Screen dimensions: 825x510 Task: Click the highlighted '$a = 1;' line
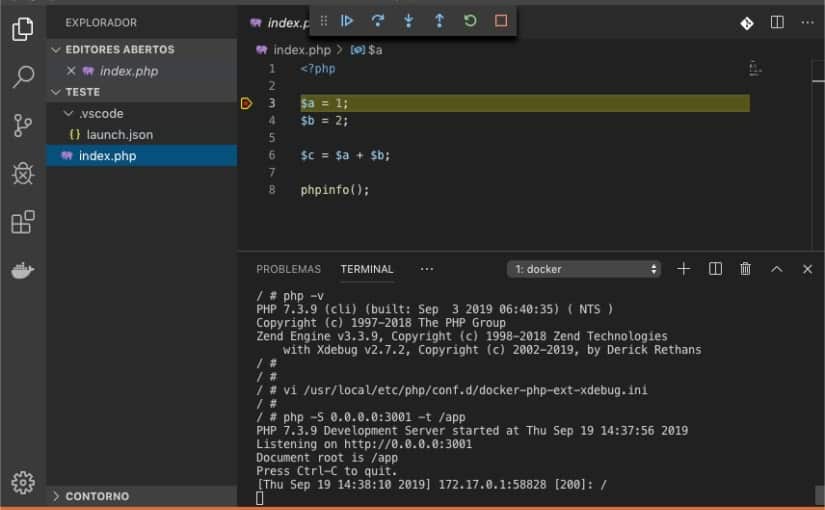[x=525, y=103]
